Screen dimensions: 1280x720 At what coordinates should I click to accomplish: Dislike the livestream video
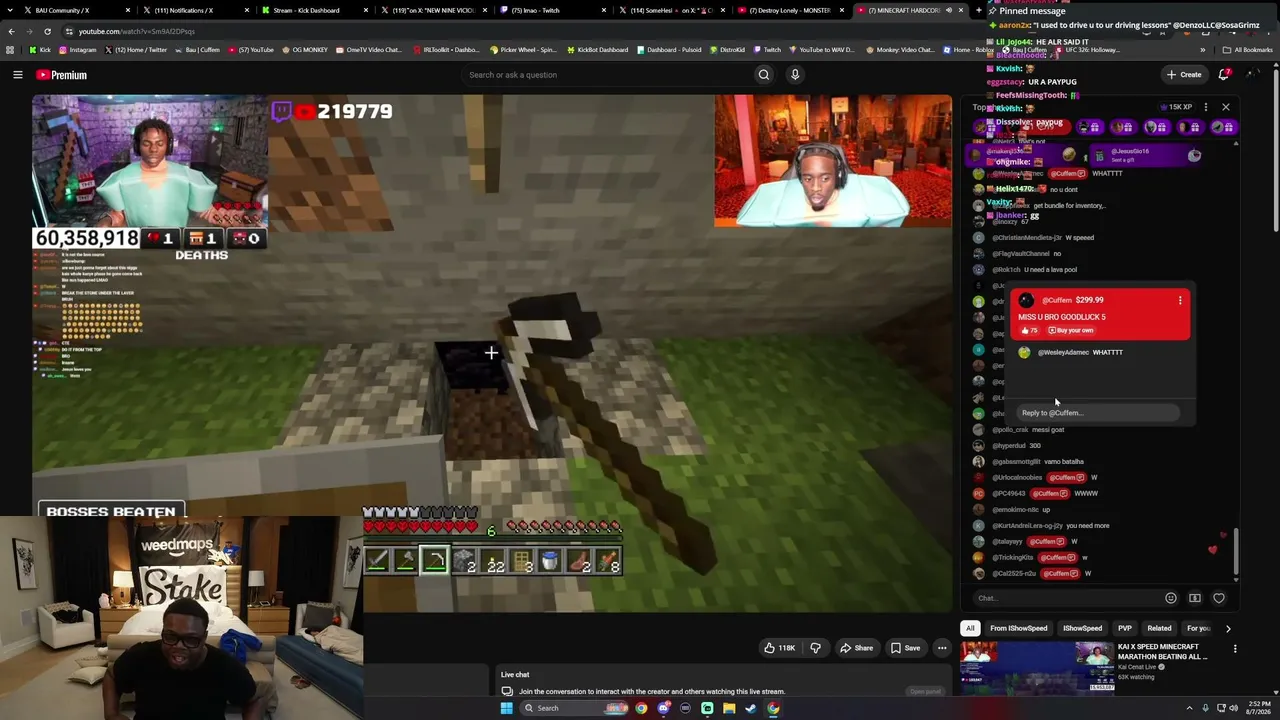coord(815,648)
